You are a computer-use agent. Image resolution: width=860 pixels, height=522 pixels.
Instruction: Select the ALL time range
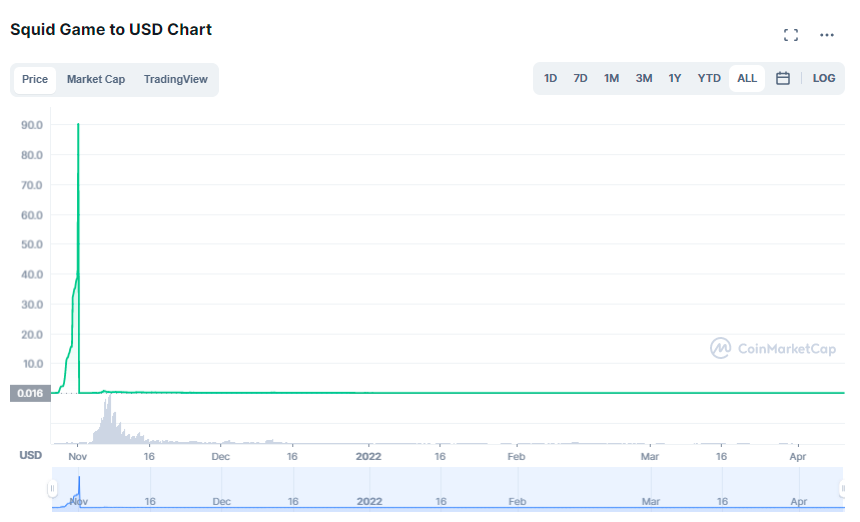(746, 78)
